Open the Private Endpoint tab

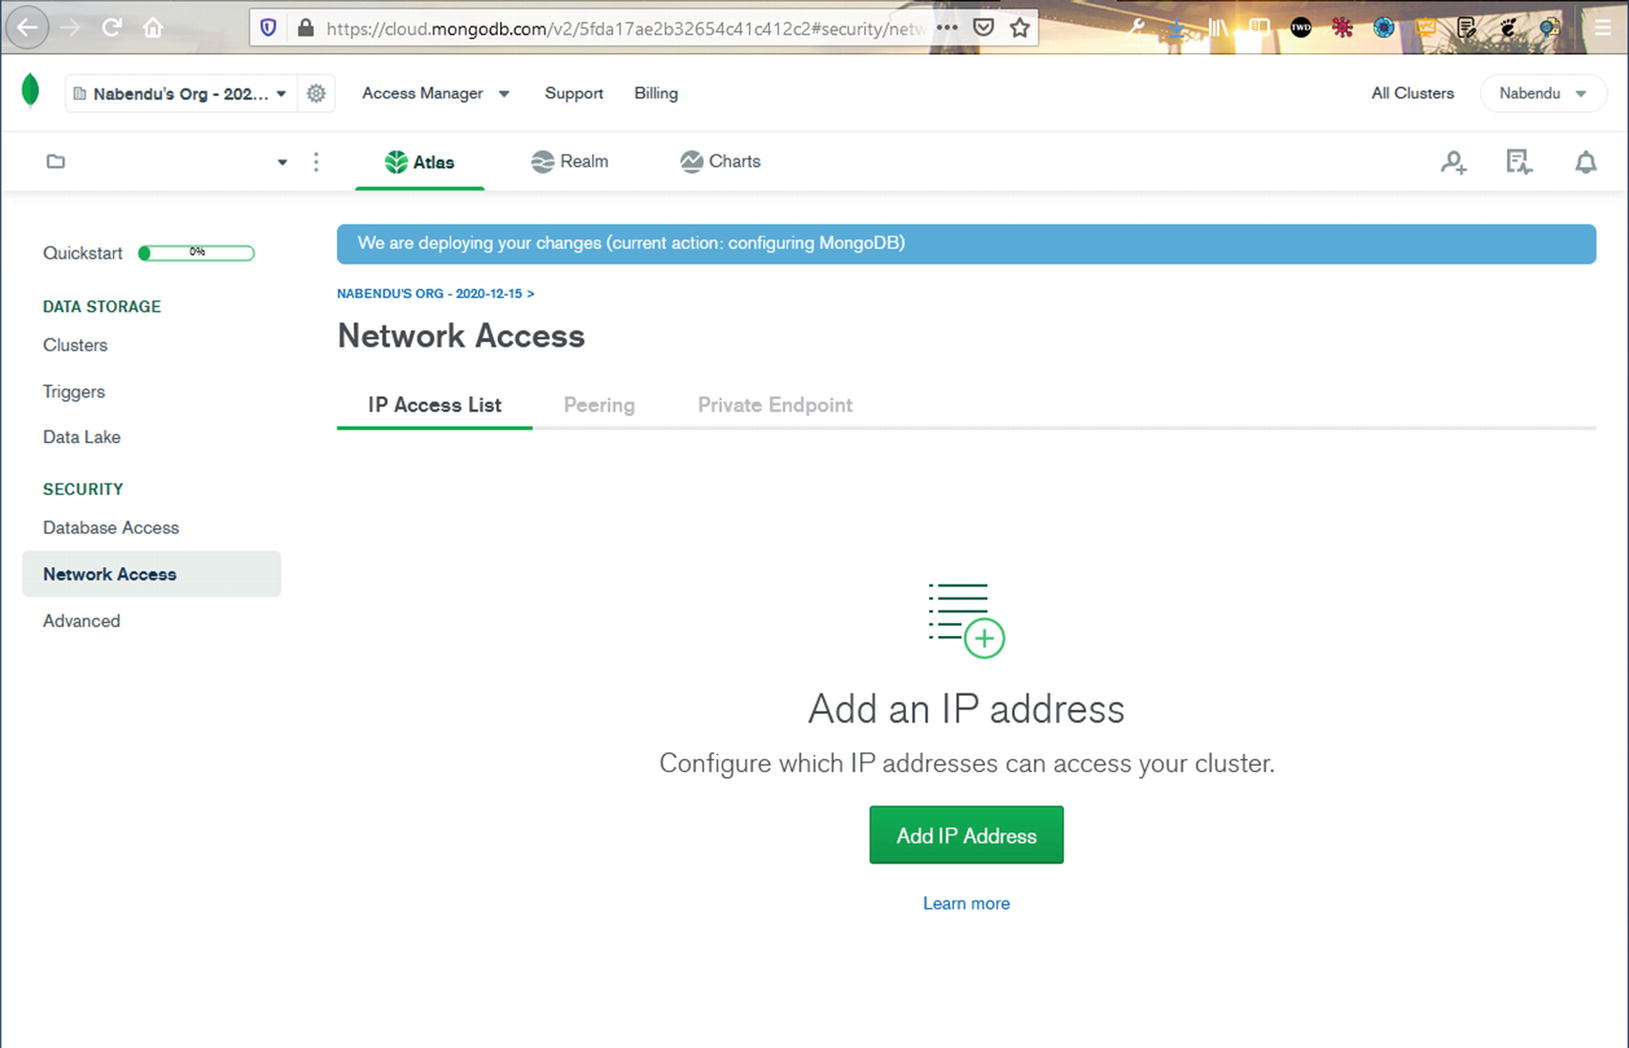pyautogui.click(x=775, y=405)
